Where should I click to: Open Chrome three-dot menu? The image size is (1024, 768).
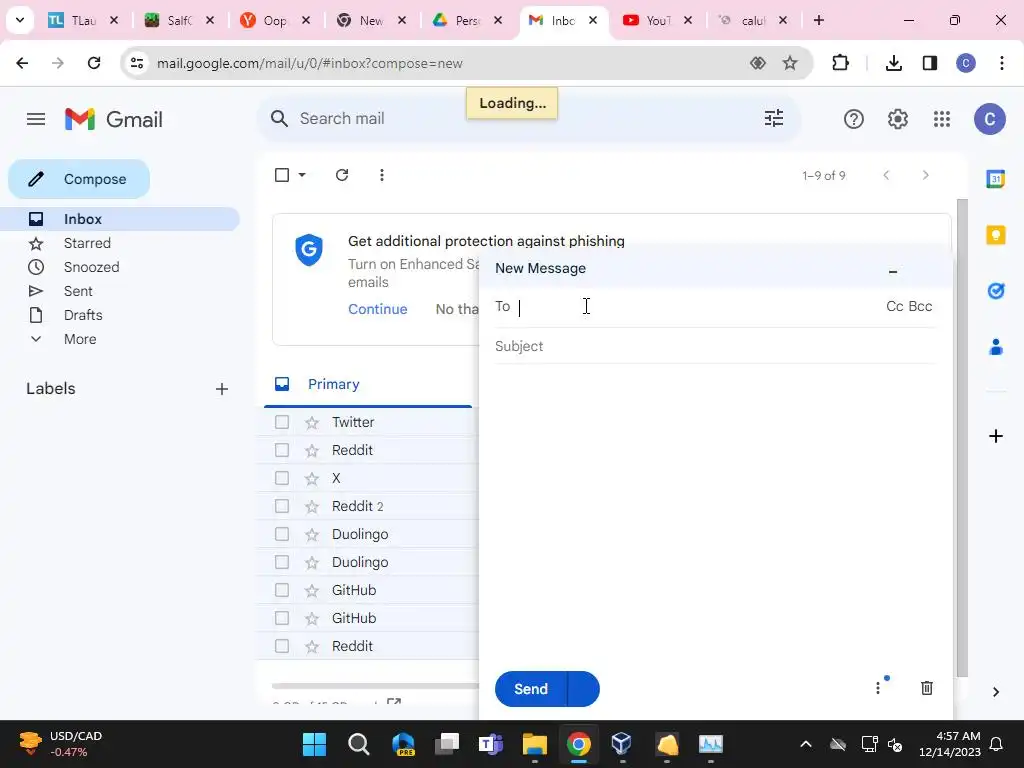pos(1001,63)
